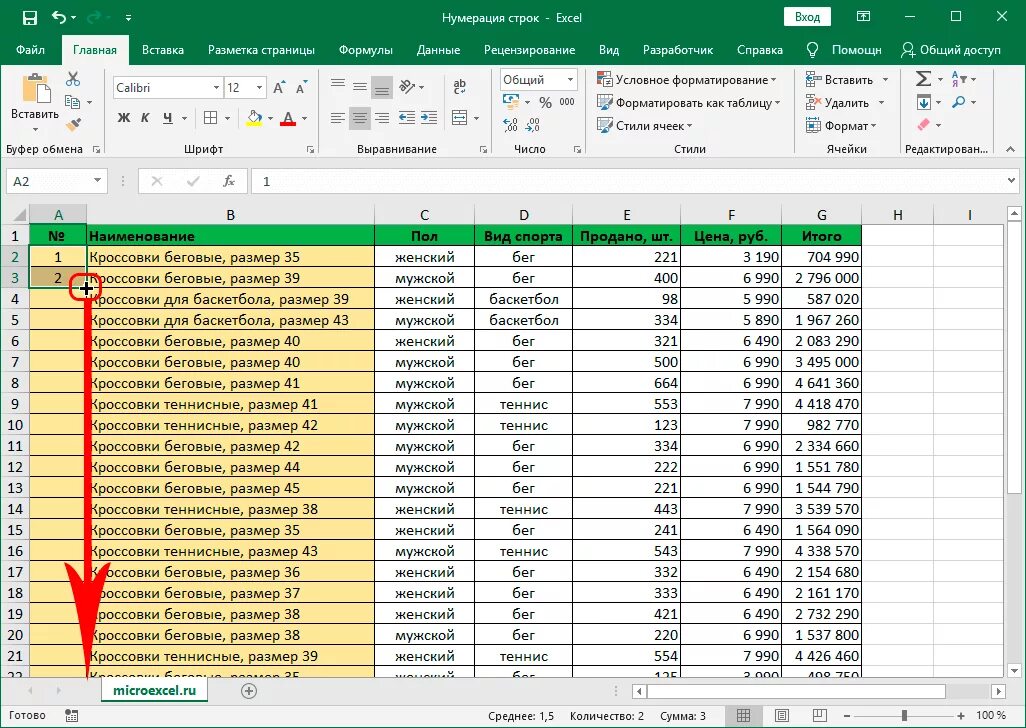Apply borders using the borders icon
This screenshot has width=1026, height=728.
211,118
